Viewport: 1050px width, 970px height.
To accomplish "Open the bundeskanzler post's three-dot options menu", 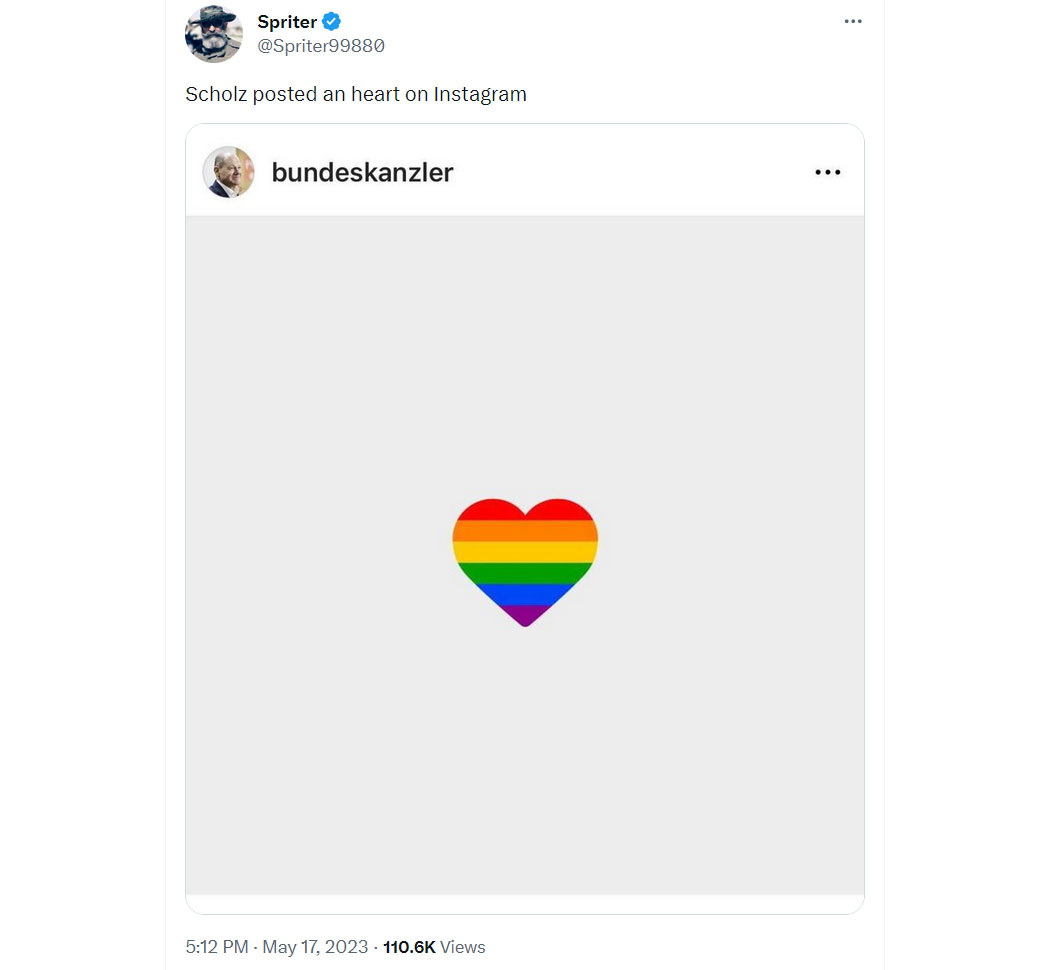I will point(828,173).
